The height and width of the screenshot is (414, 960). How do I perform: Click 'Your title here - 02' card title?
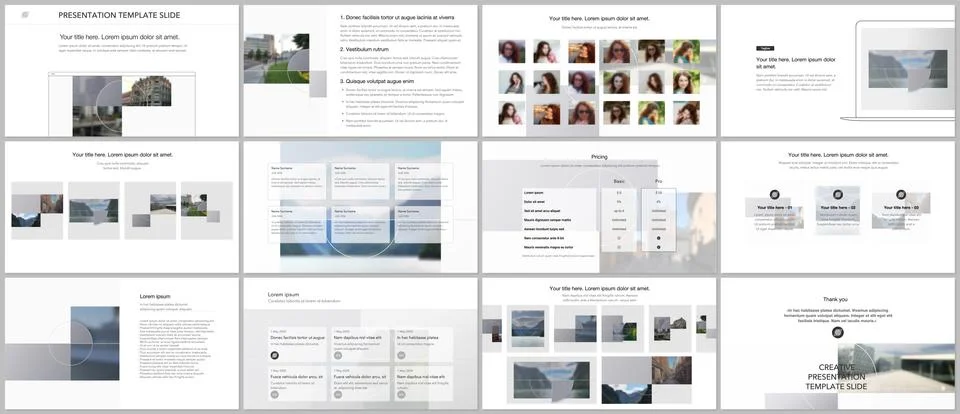838,208
